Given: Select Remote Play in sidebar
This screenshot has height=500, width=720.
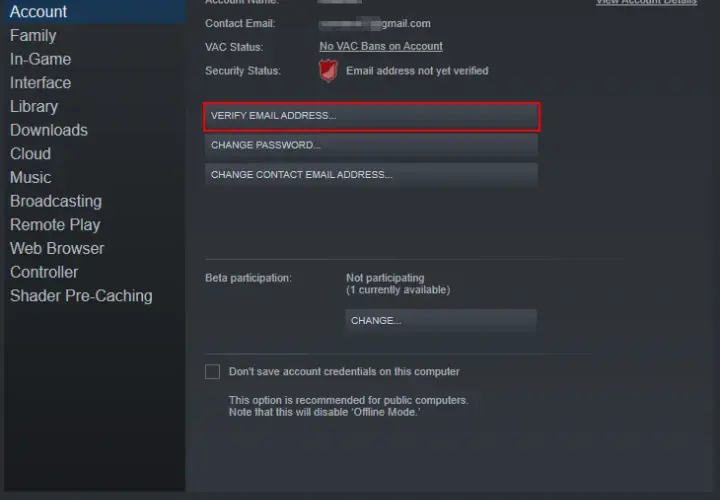Looking at the screenshot, I should point(55,225).
